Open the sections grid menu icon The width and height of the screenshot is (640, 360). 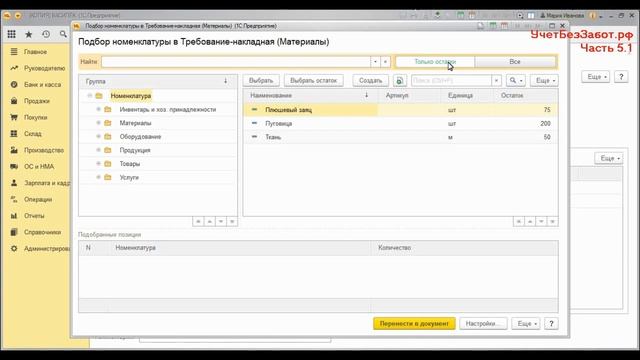click(11, 34)
